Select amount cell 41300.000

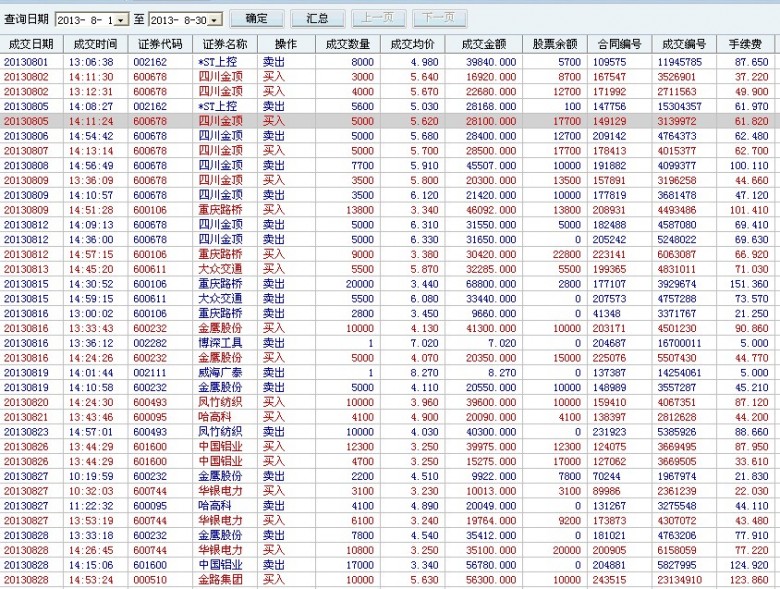tap(491, 329)
